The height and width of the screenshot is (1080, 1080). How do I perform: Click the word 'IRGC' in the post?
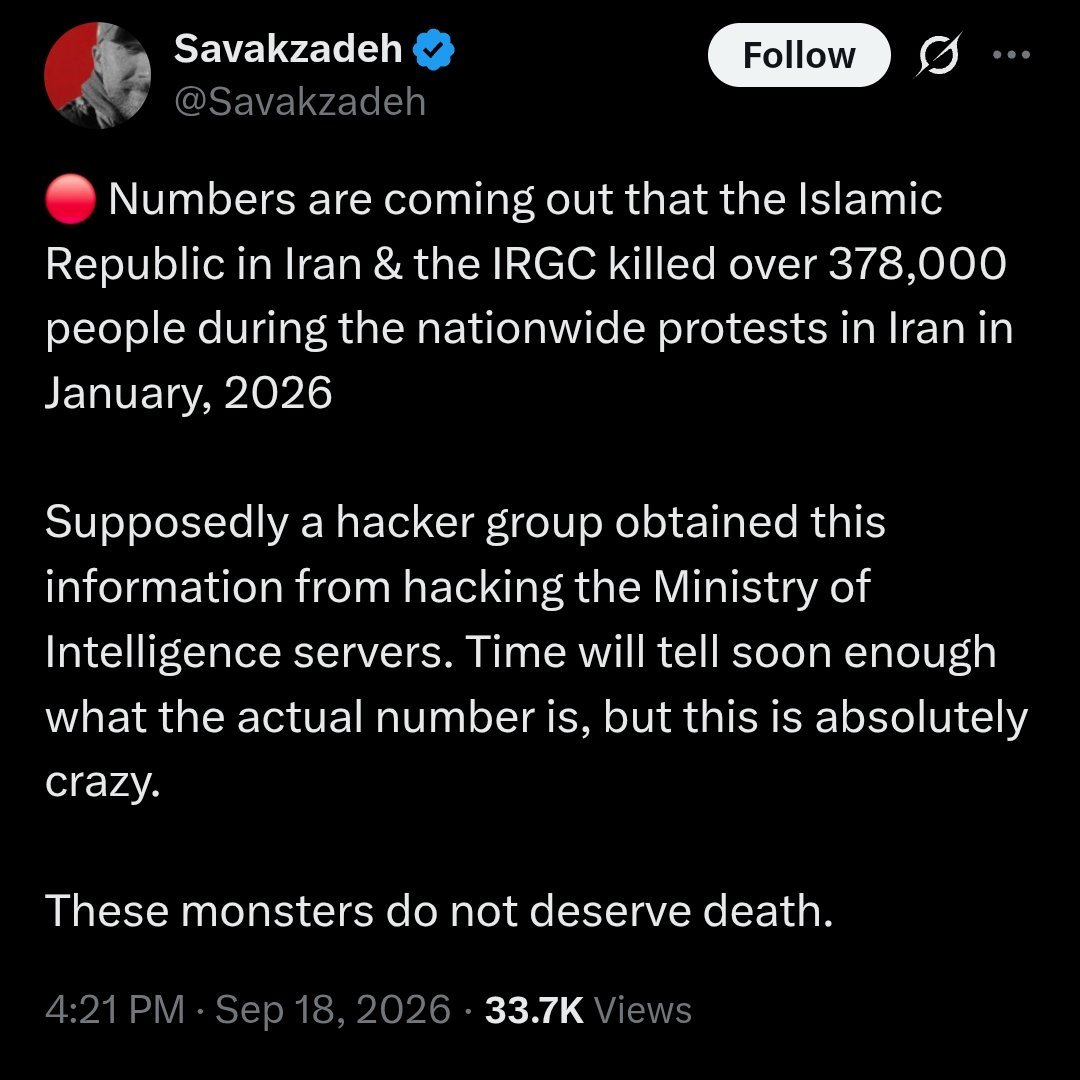545,264
